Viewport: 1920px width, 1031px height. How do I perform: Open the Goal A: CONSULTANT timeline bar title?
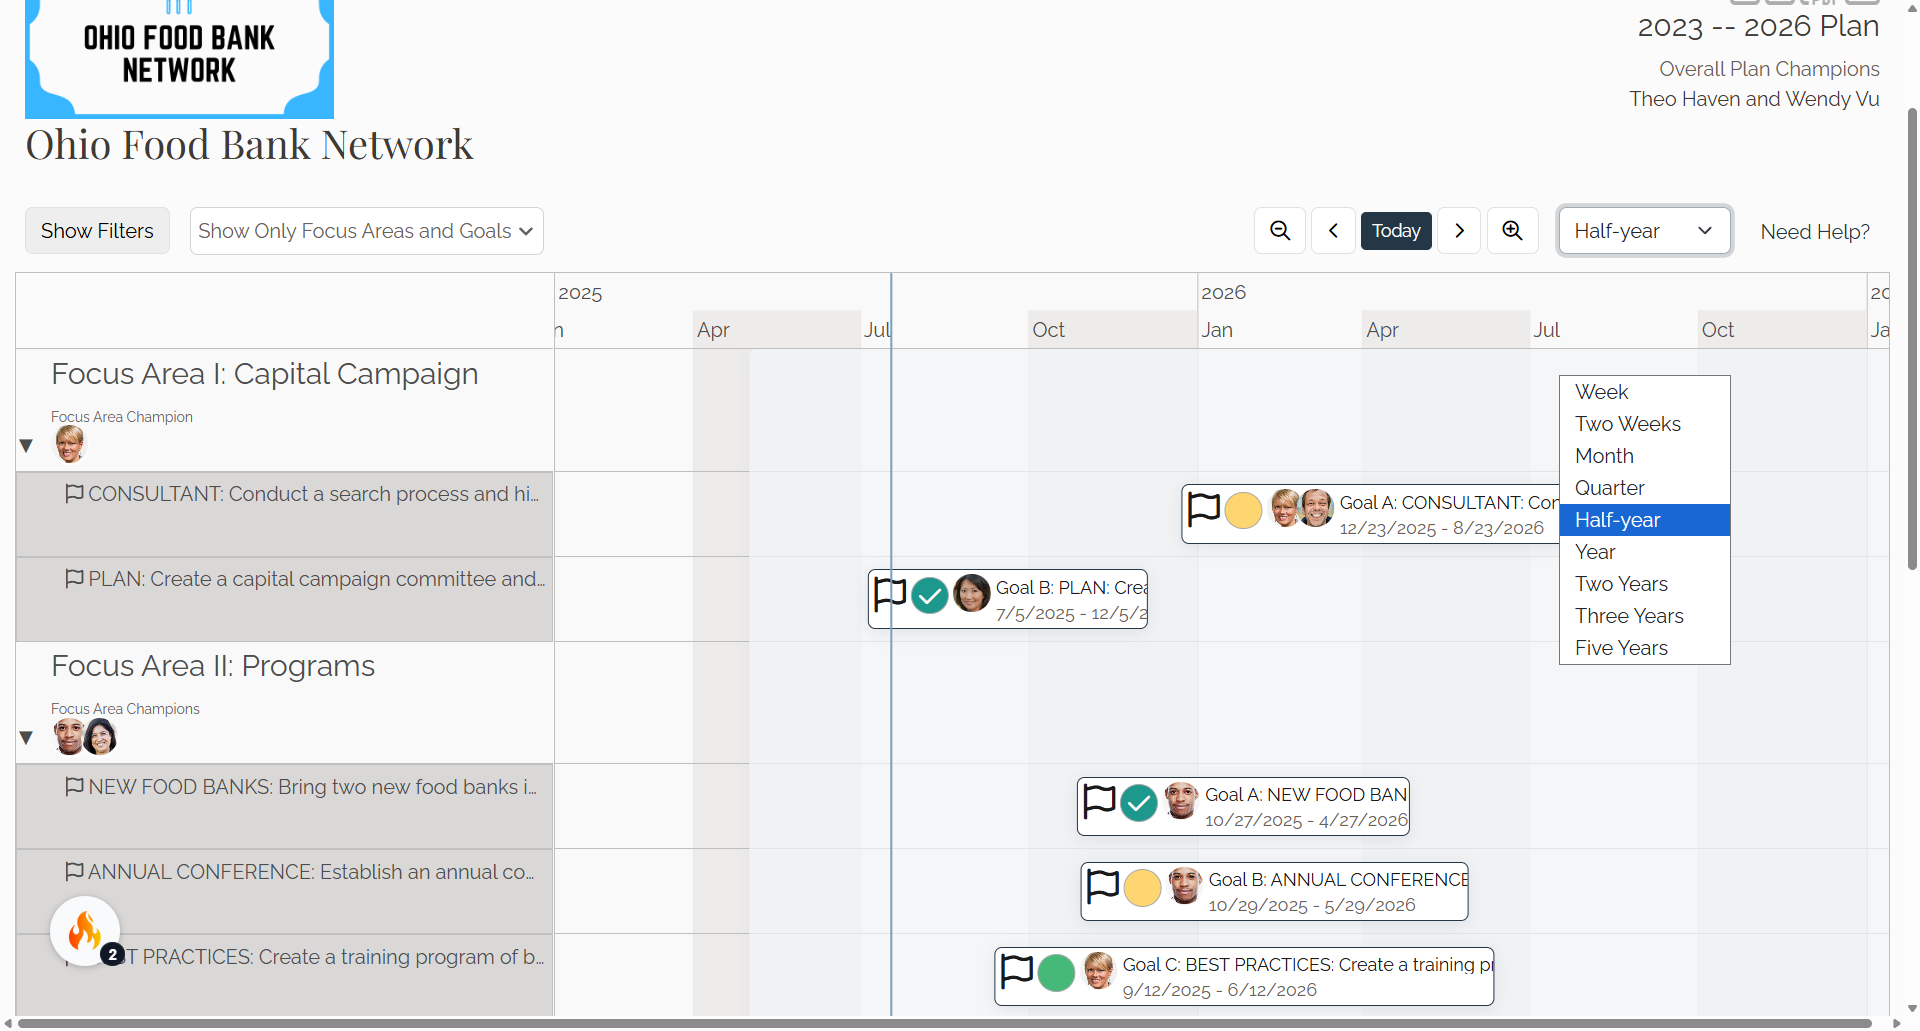click(x=1449, y=503)
